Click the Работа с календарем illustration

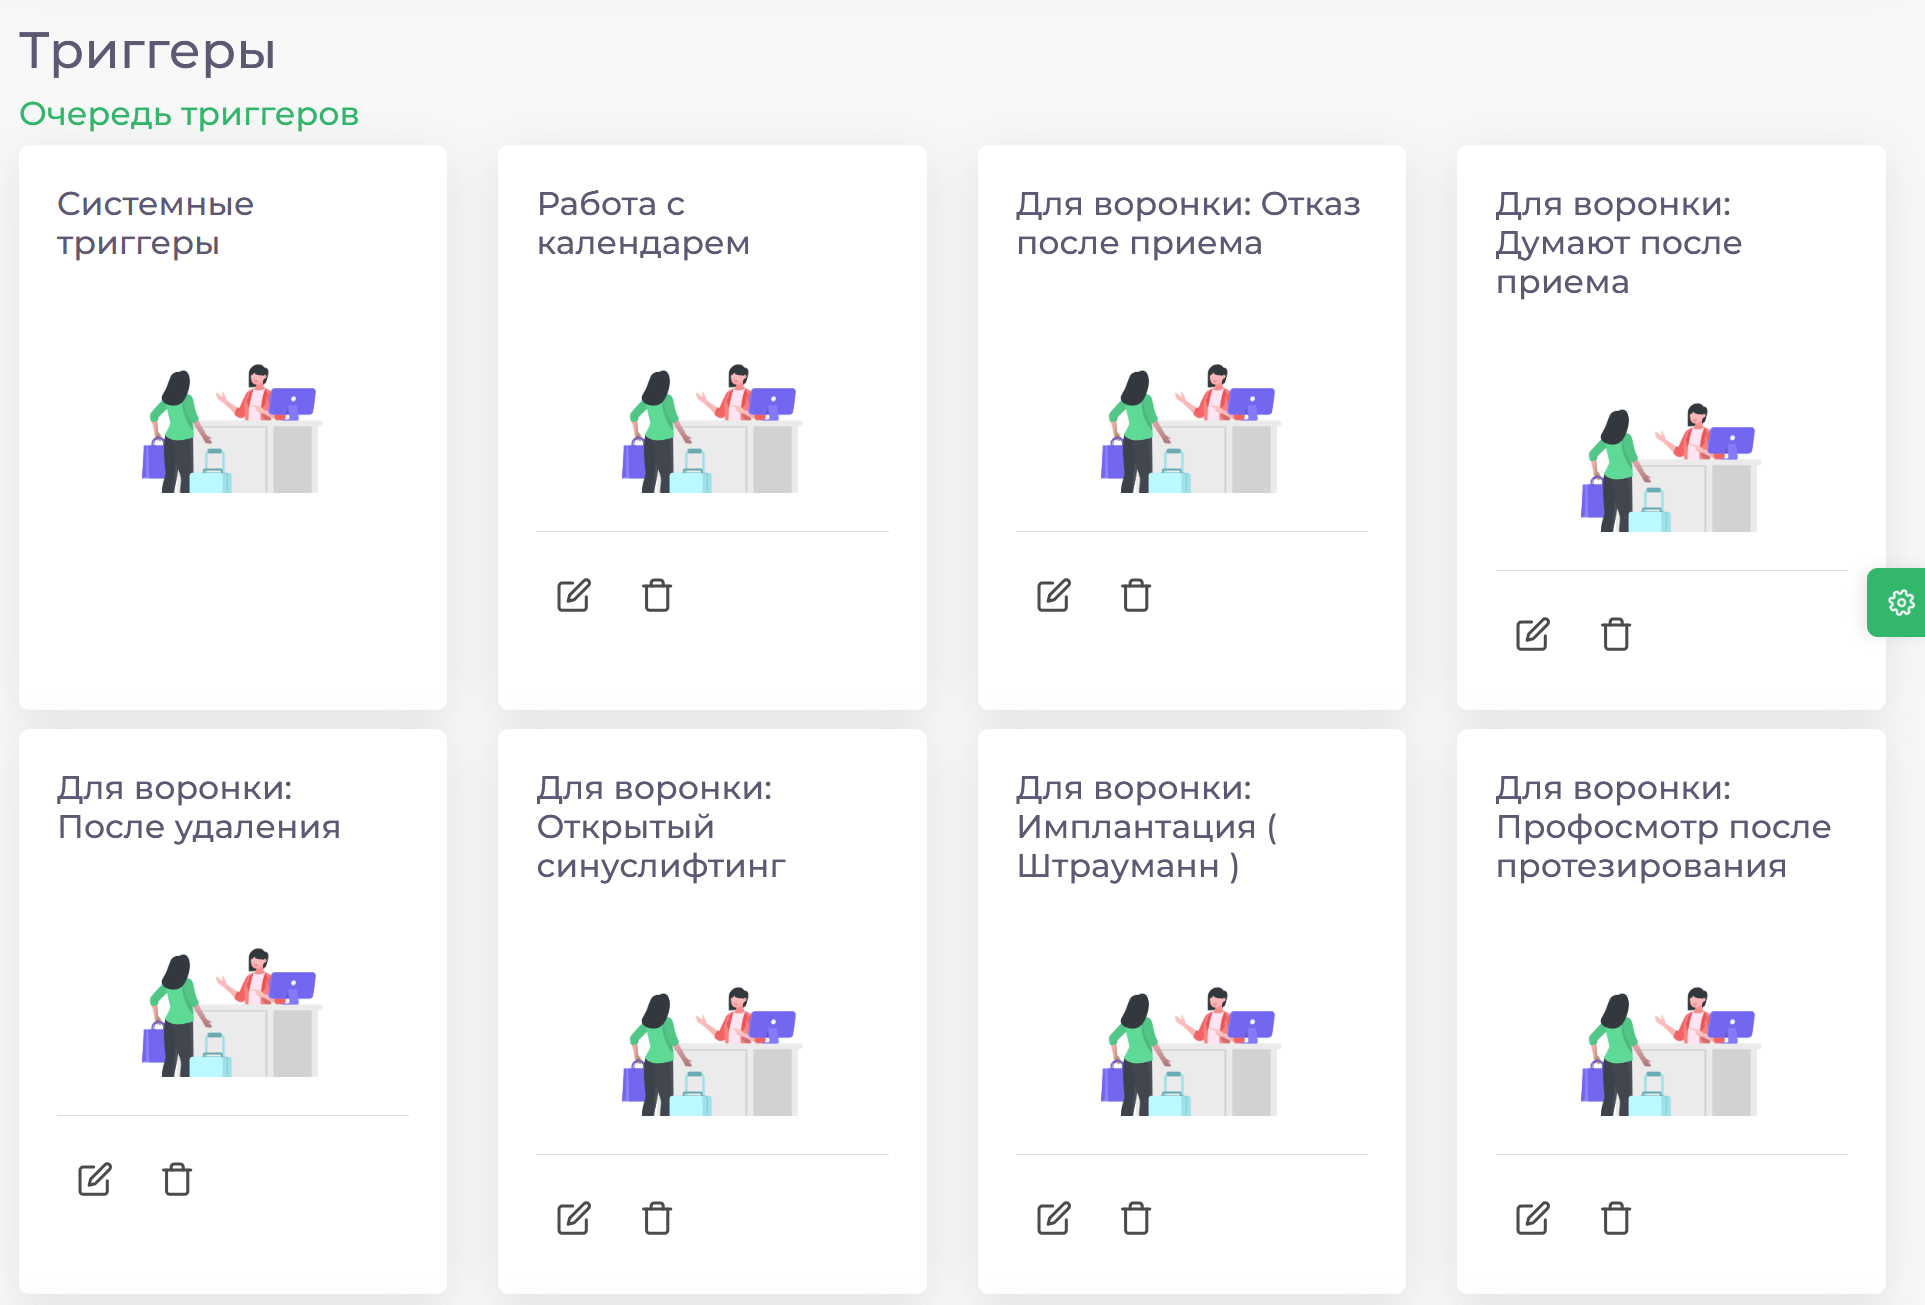coord(711,428)
